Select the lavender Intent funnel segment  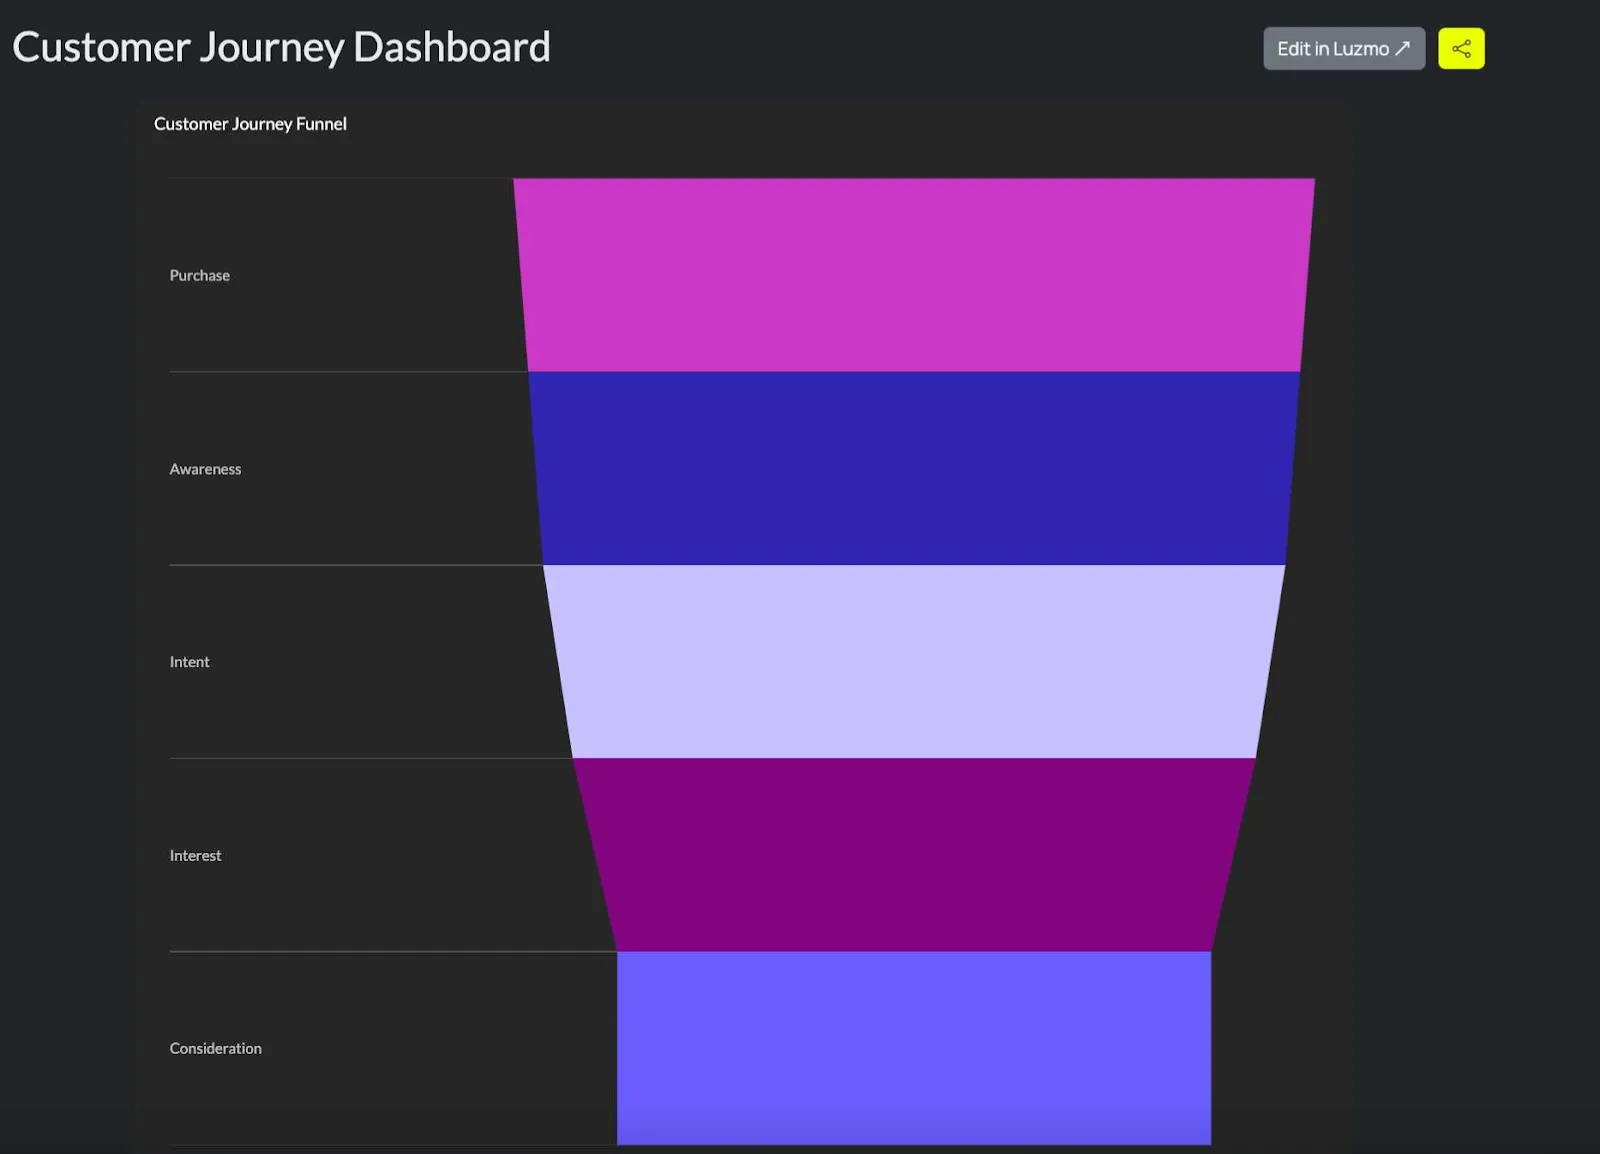(x=914, y=661)
